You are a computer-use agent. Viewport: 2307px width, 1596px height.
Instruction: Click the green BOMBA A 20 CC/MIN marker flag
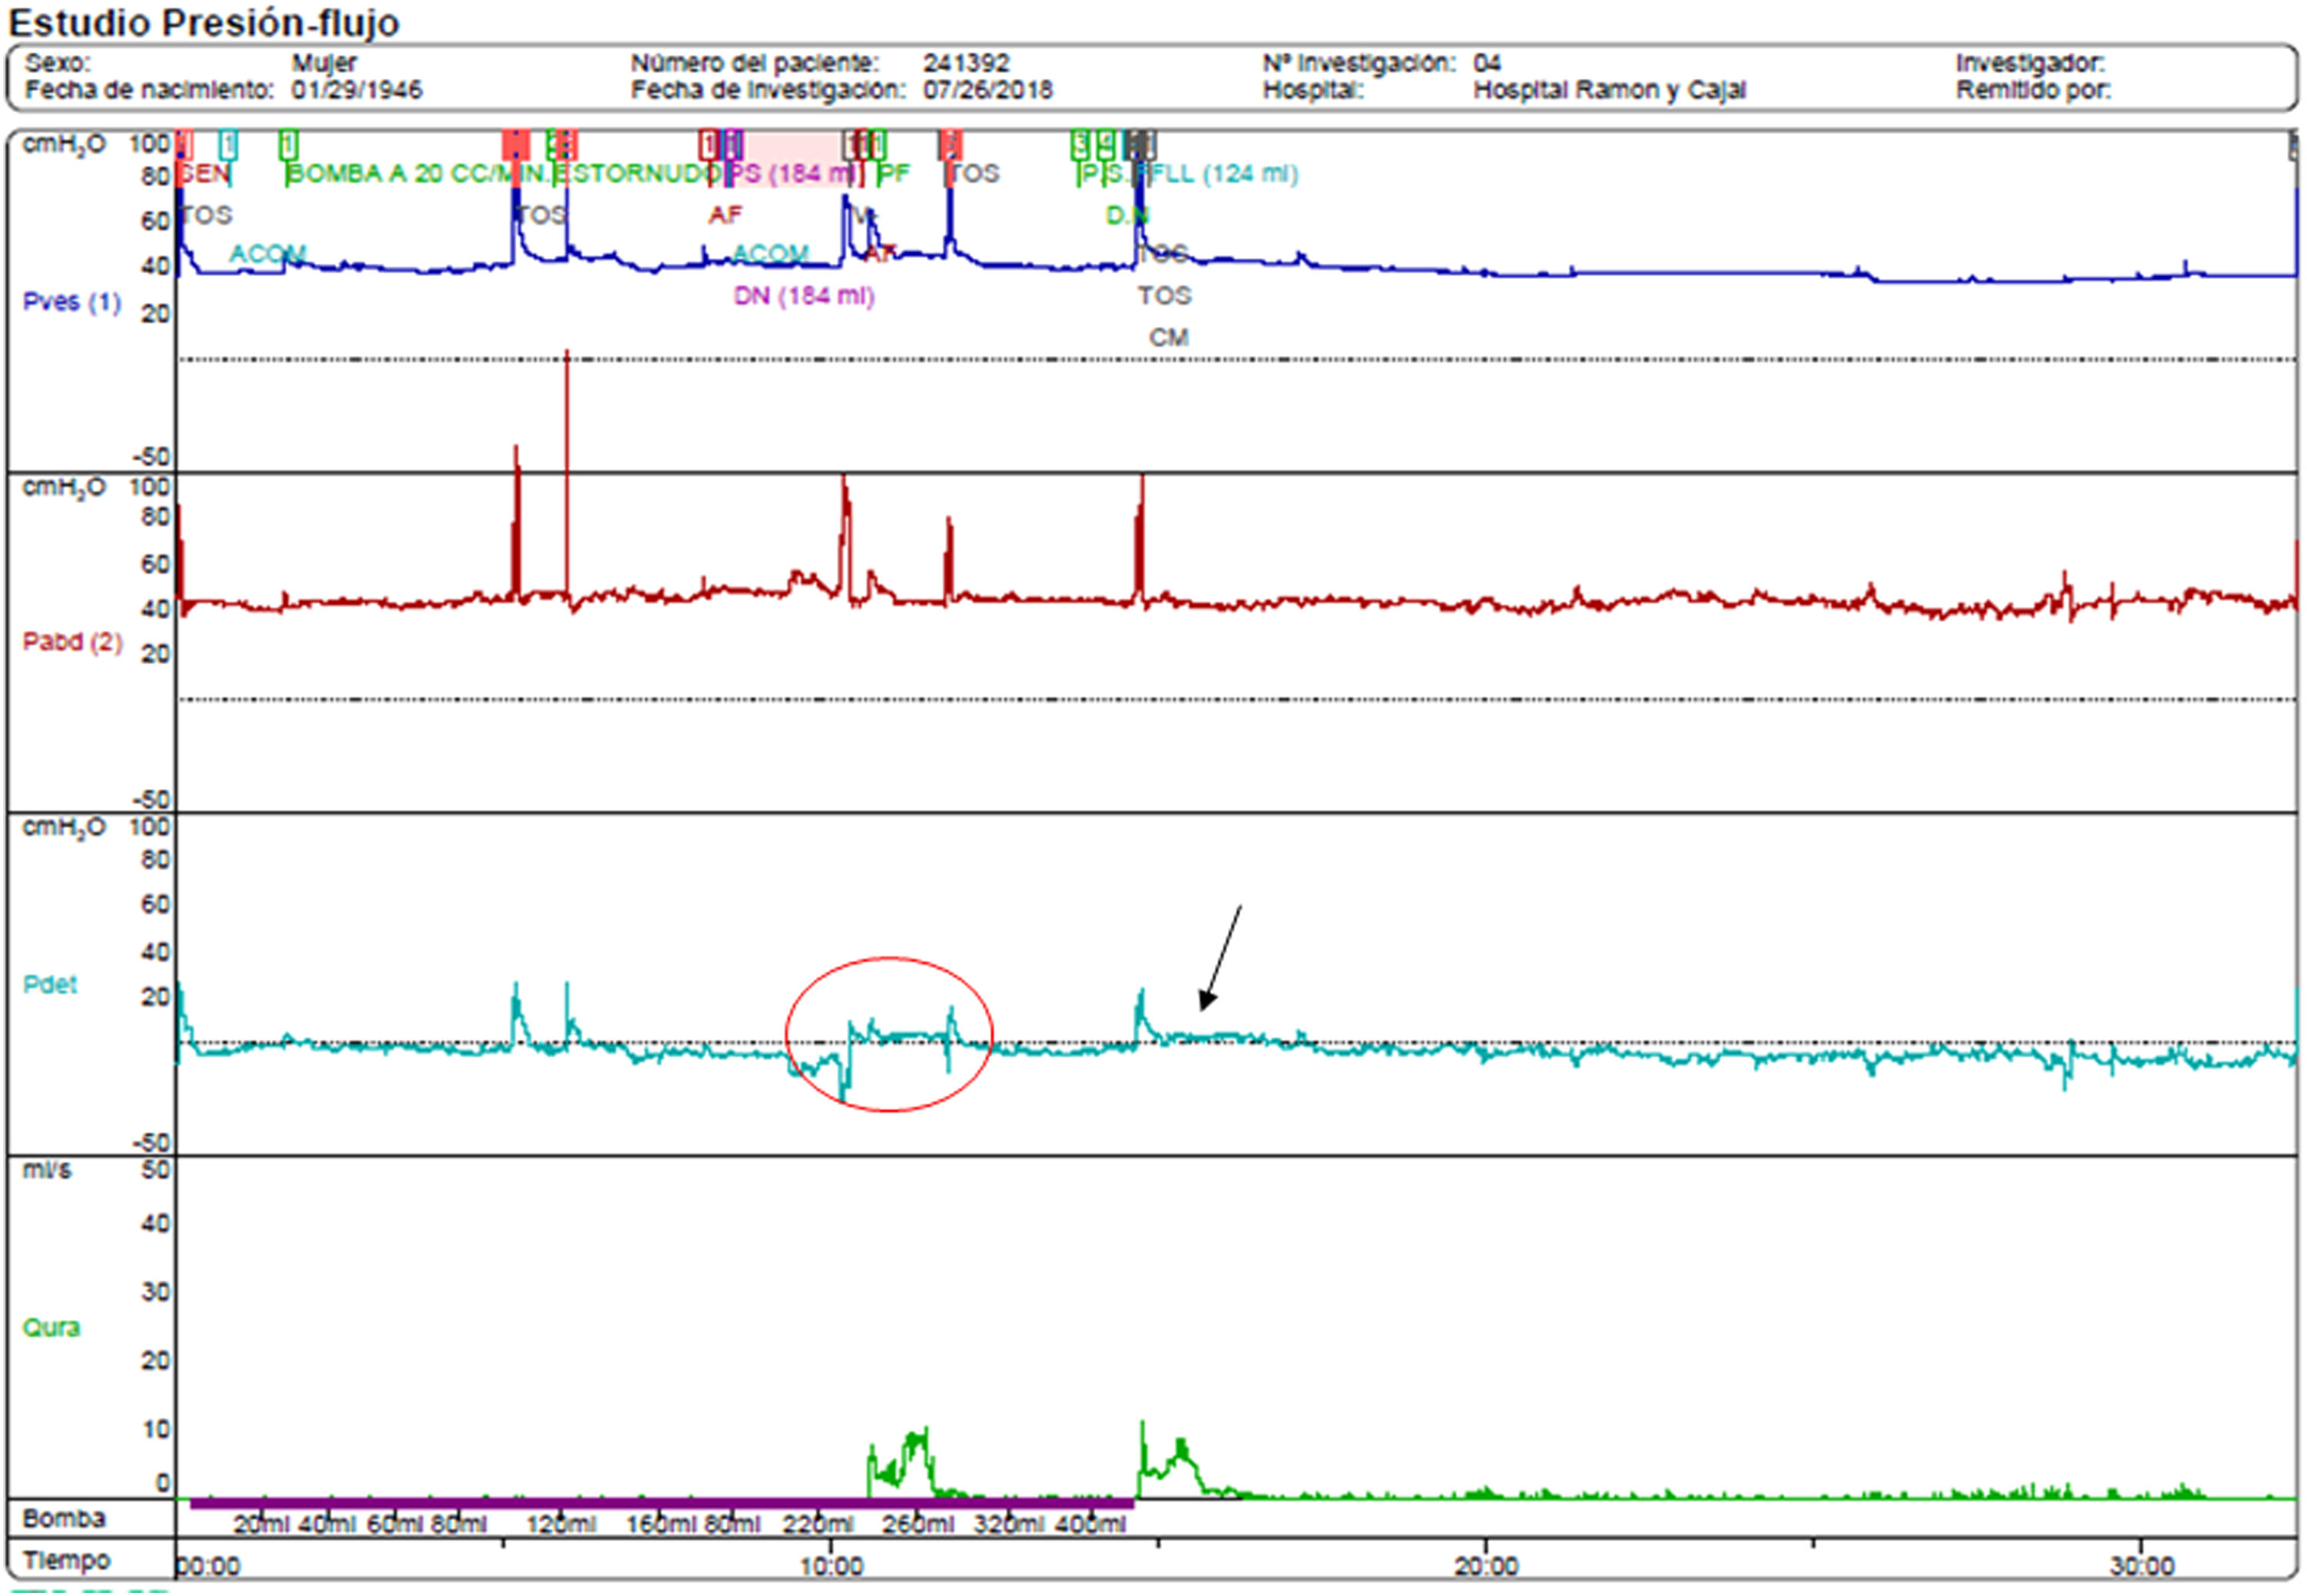click(288, 145)
